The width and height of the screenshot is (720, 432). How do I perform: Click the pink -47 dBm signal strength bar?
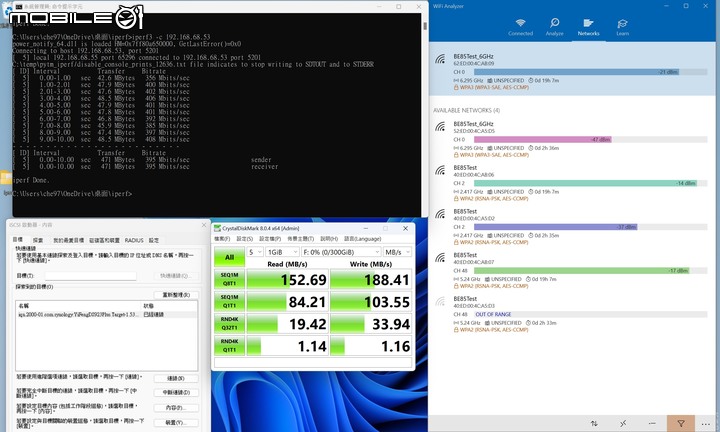(542, 140)
